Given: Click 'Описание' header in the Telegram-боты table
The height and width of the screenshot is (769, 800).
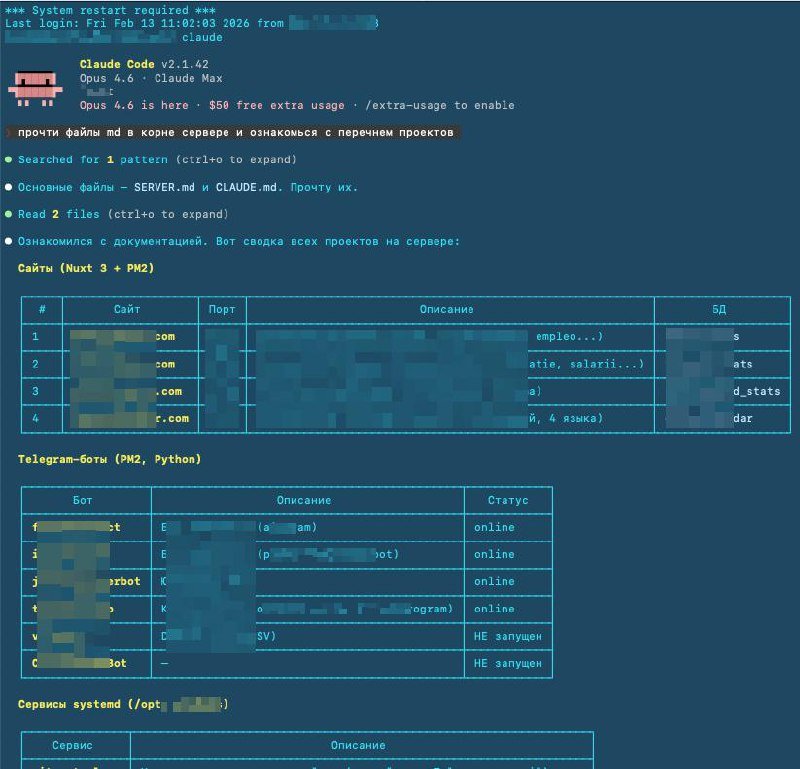Looking at the screenshot, I should point(304,500).
